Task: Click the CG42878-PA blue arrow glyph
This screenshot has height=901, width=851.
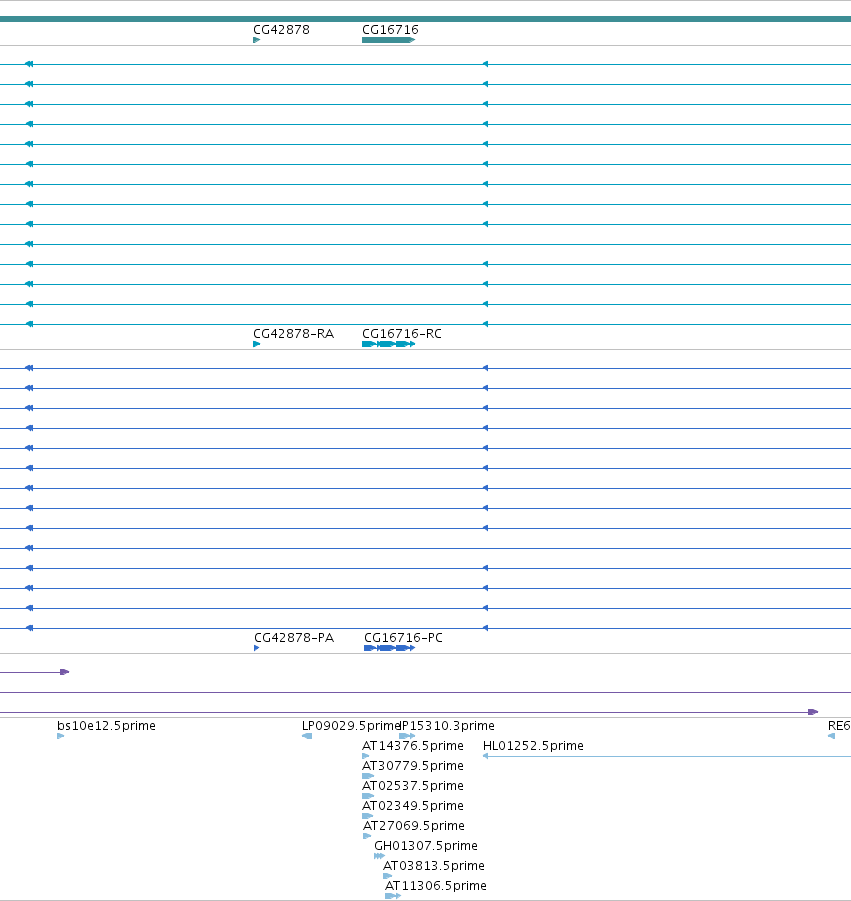Action: [x=257, y=648]
